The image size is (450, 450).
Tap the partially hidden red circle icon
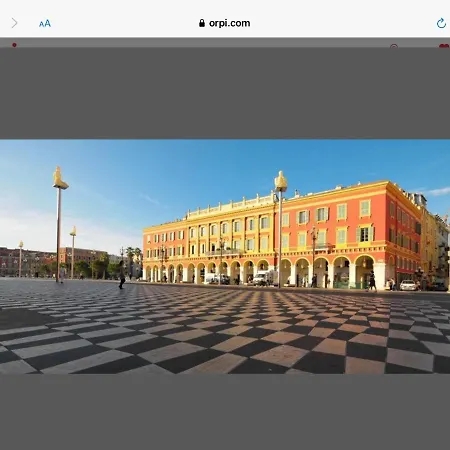(x=394, y=46)
